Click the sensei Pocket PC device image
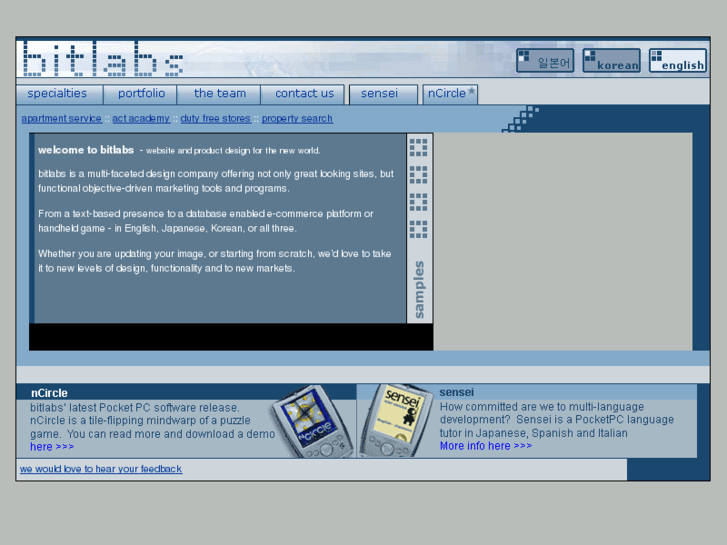The width and height of the screenshot is (727, 545). point(395,420)
